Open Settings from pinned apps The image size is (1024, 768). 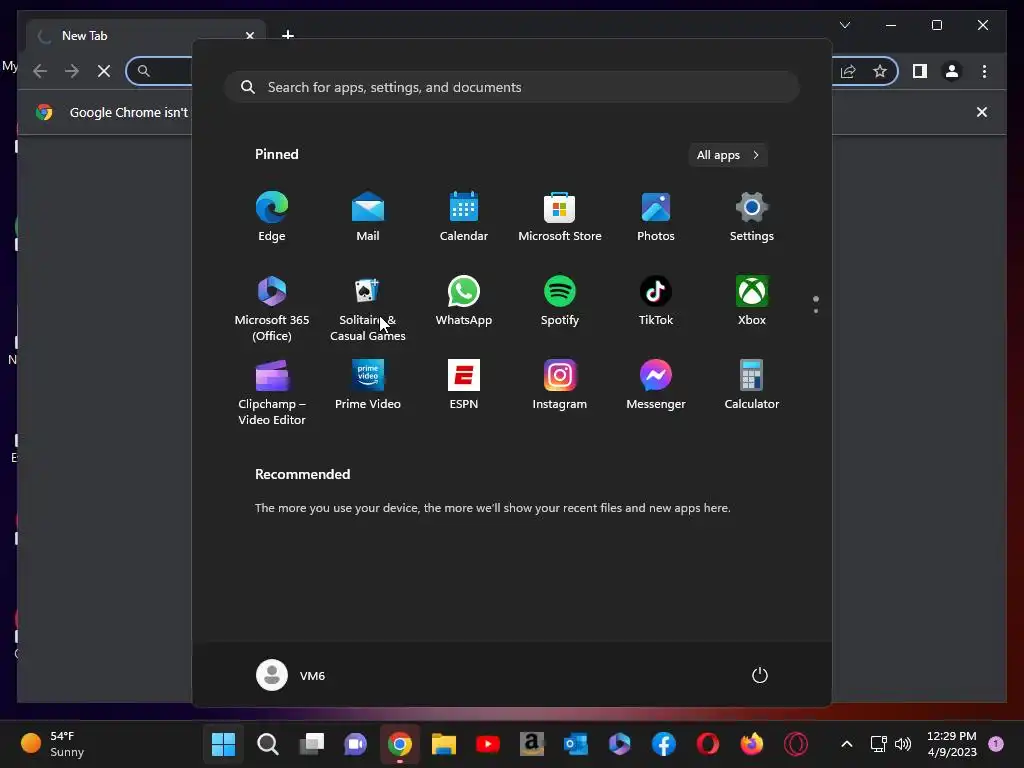point(752,217)
